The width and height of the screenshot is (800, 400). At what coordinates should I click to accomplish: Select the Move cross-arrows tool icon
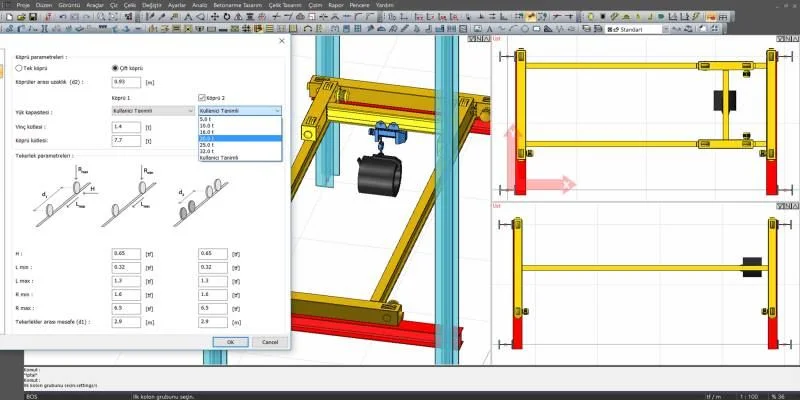pyautogui.click(x=215, y=17)
